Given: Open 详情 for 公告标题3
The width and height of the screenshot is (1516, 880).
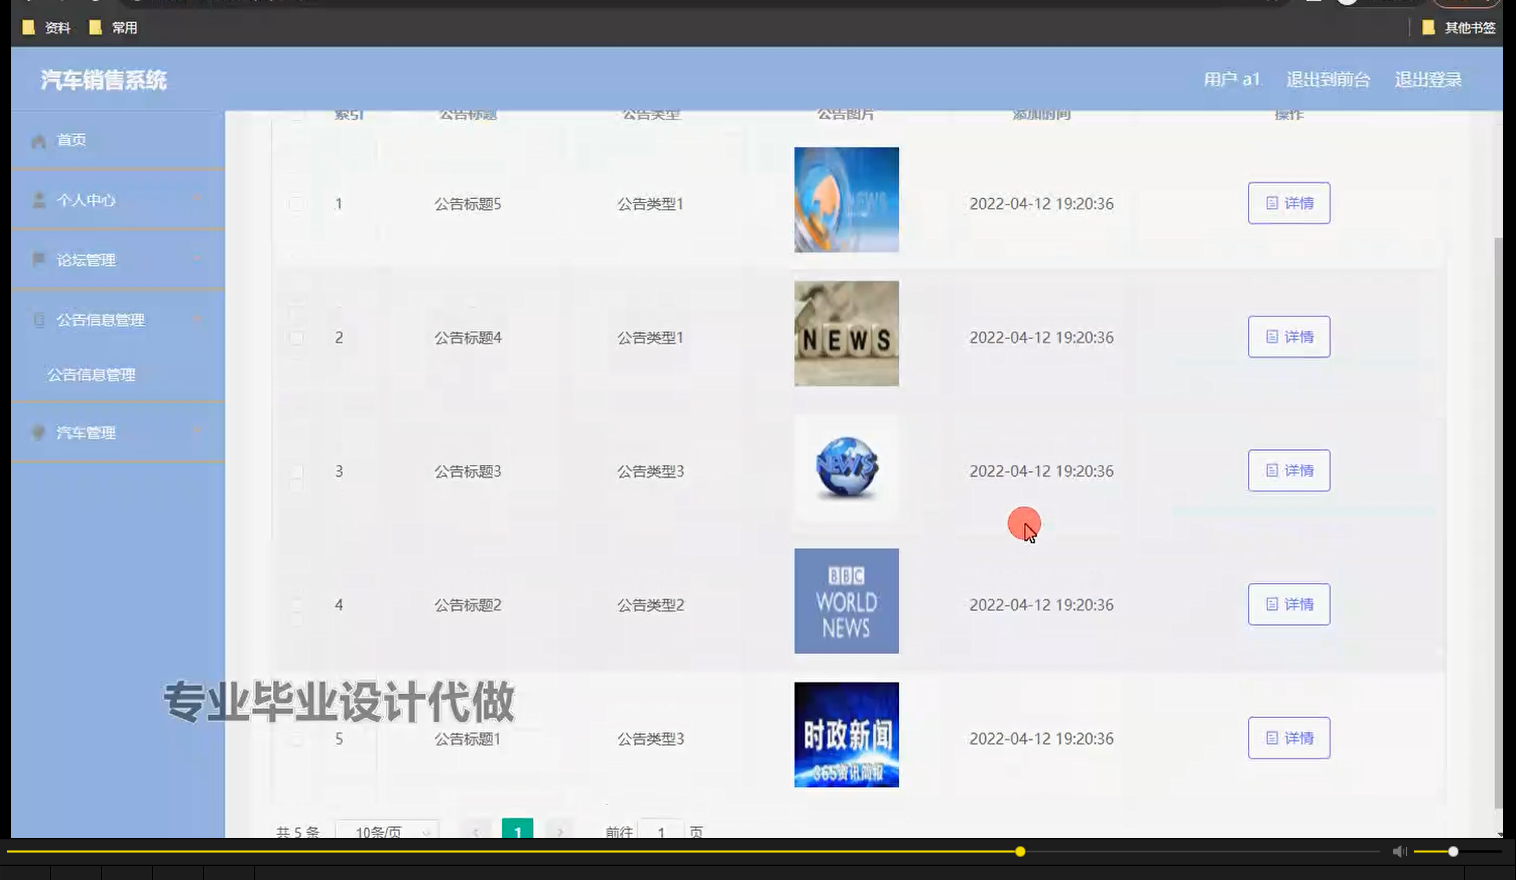Looking at the screenshot, I should [x=1289, y=470].
